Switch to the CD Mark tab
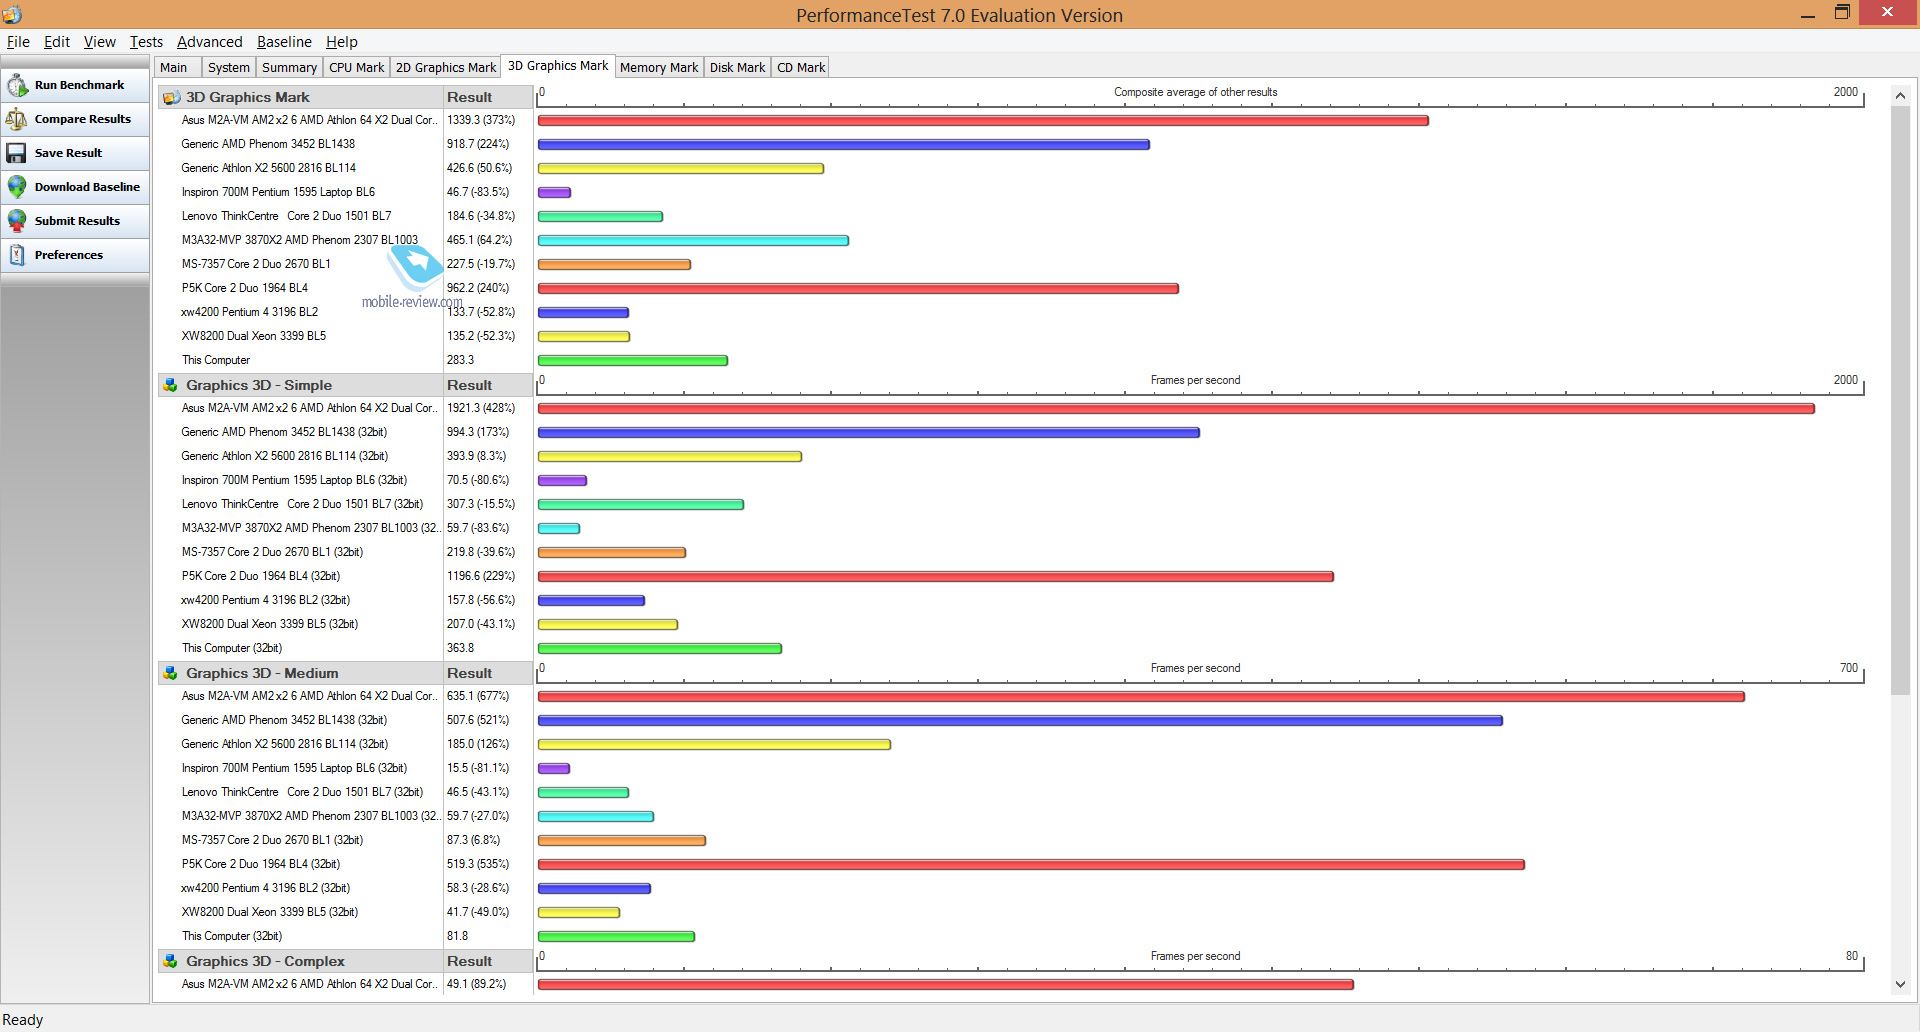 coord(801,67)
